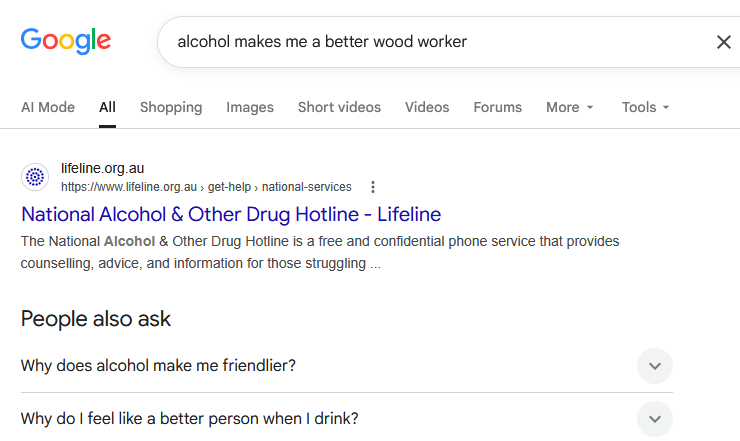740x441 pixels.
Task: Go to Short videos tab
Action: point(339,107)
